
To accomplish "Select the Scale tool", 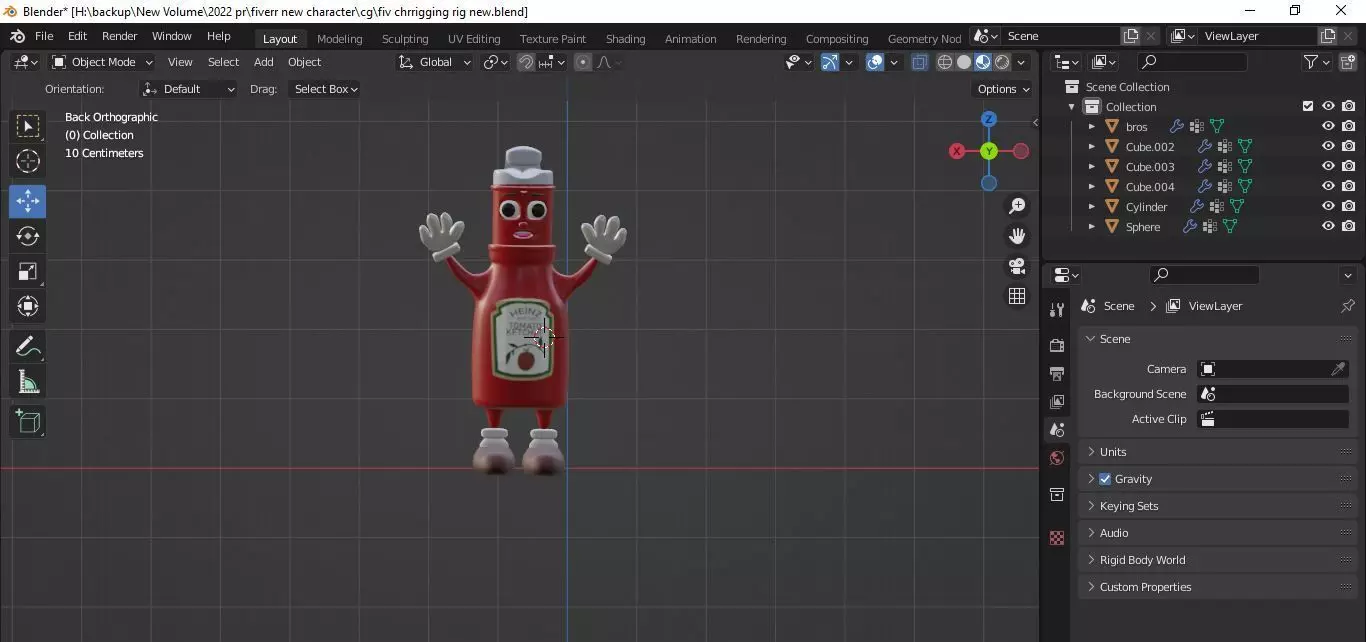I will point(28,271).
